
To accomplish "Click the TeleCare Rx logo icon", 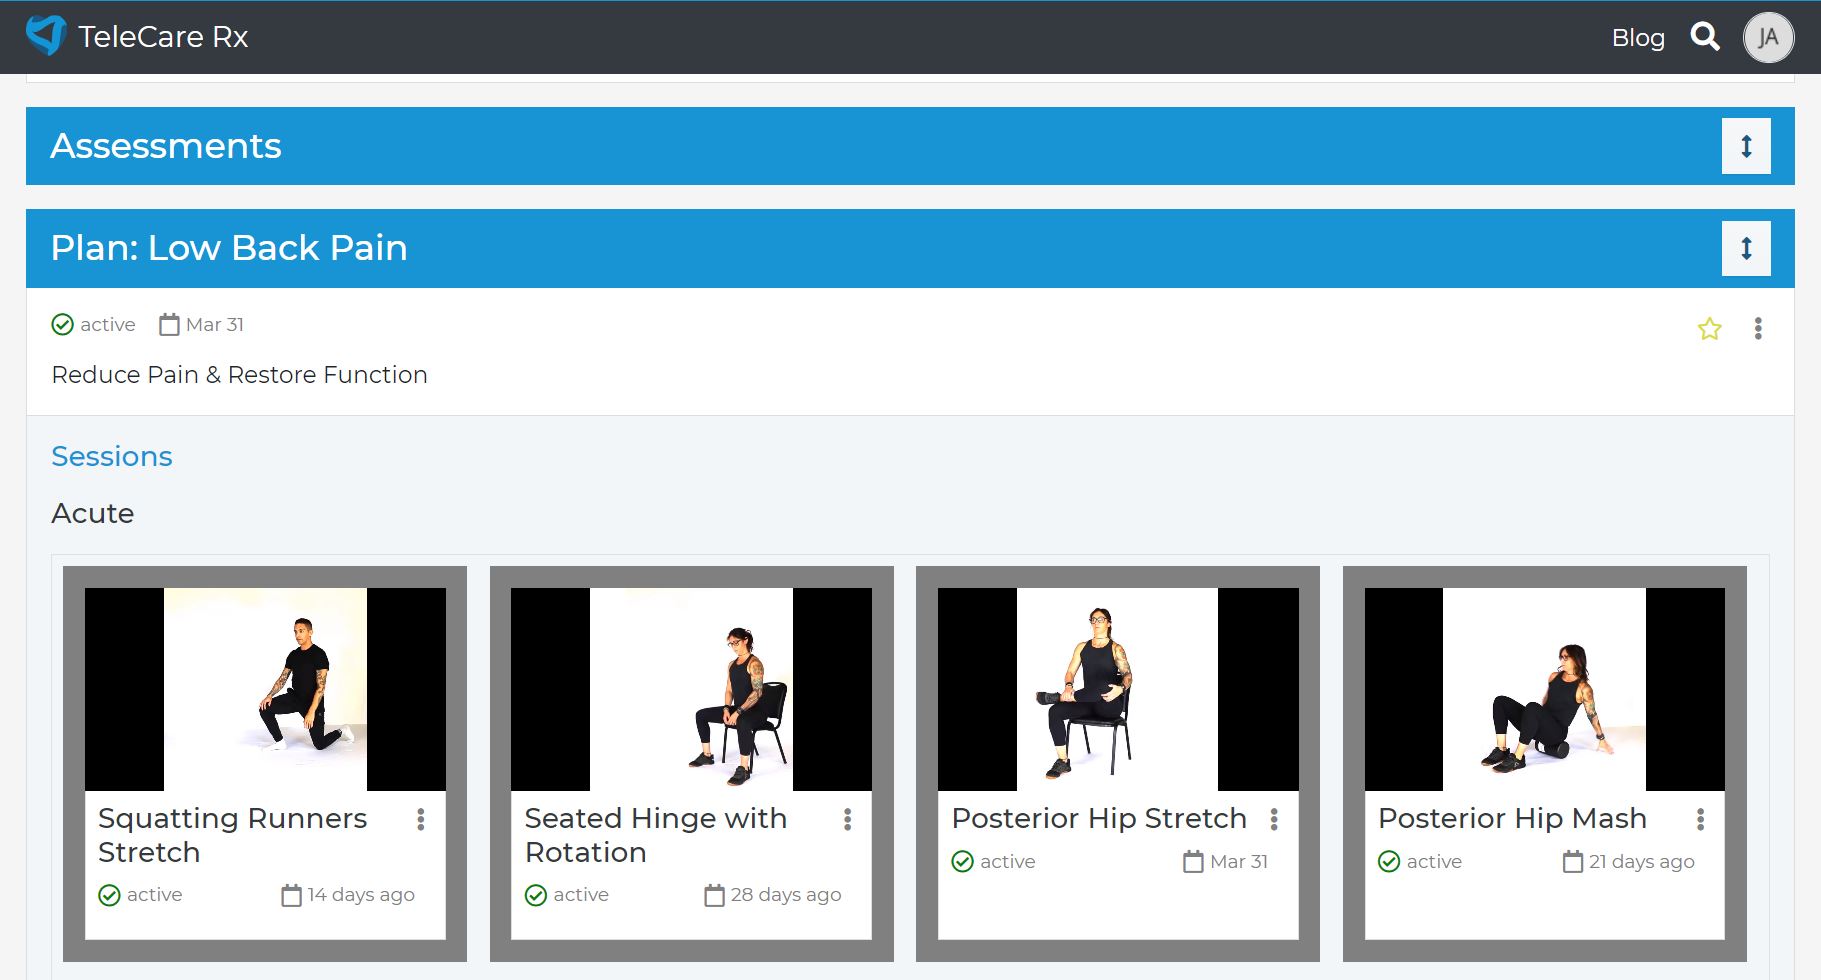I will tap(46, 36).
